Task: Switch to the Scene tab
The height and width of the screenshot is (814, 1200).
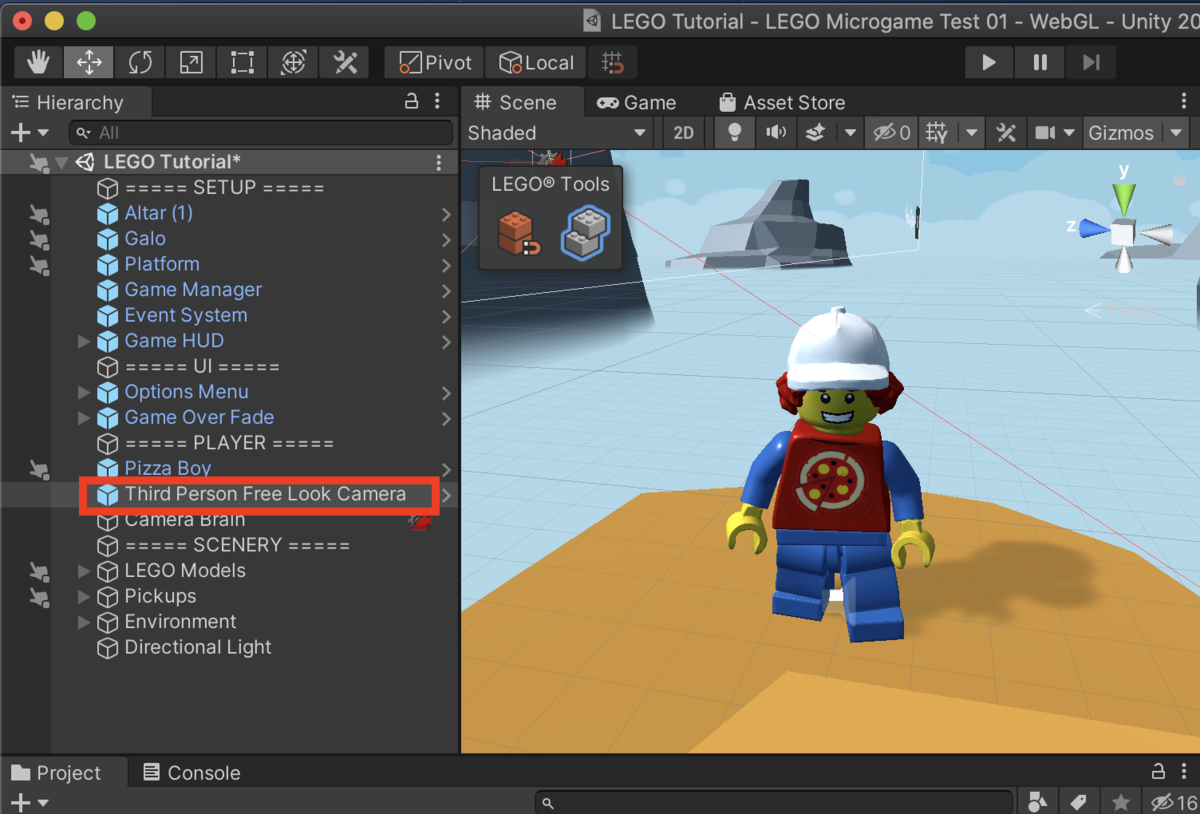Action: point(516,102)
